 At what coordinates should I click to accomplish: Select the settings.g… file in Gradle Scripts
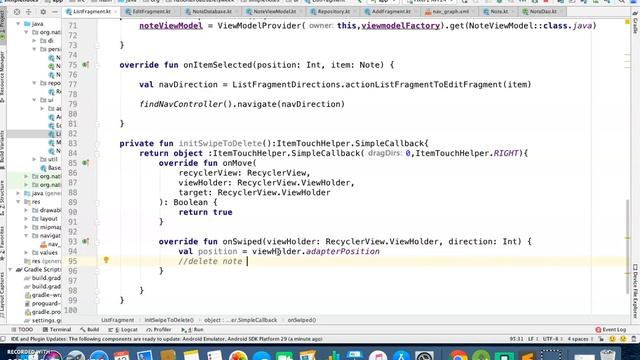(x=42, y=320)
